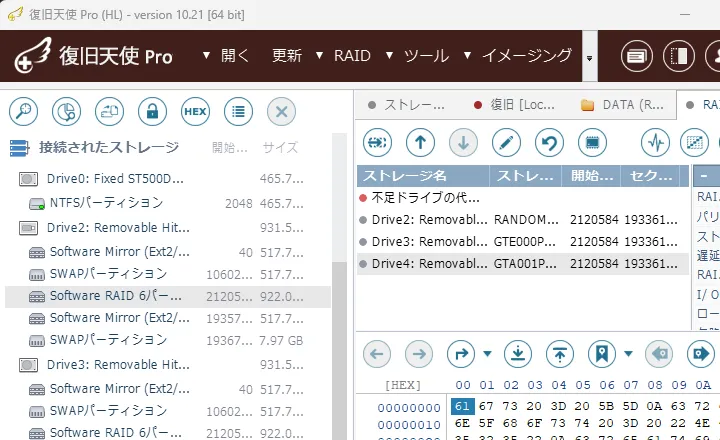Viewport: 720px width, 440px height.
Task: Switch to the 復旧 [Loc... tab
Action: coord(514,105)
